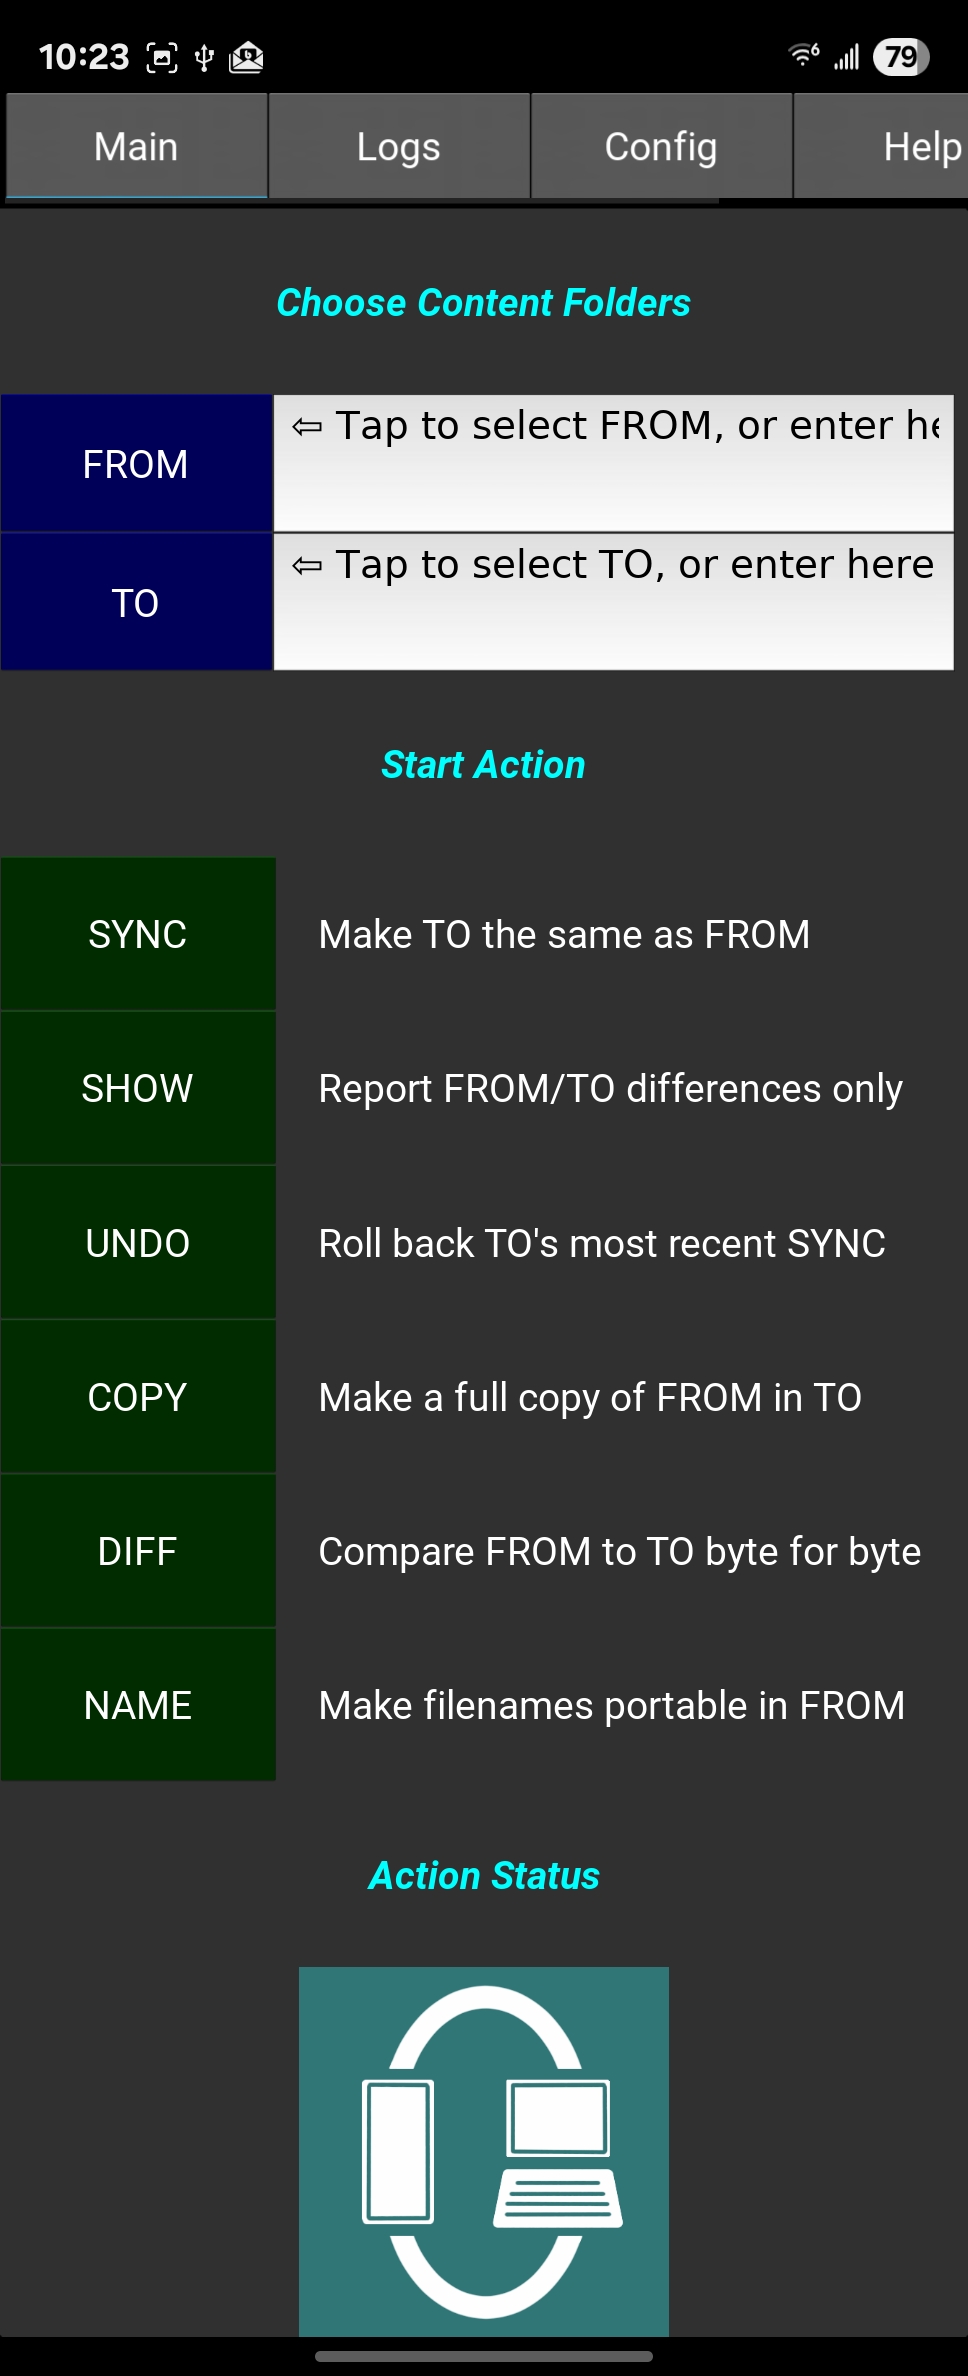Run the DIFF byte comparison
Viewport: 968px width, 2376px height.
138,1551
